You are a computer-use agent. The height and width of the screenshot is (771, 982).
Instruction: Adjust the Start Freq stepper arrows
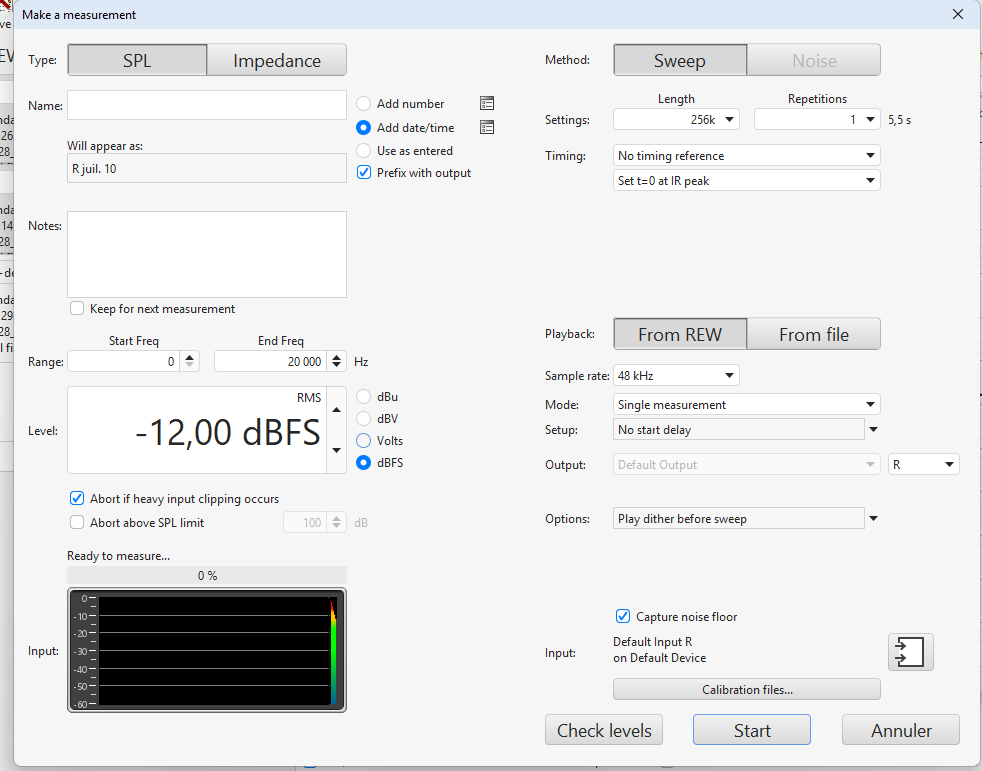point(190,361)
